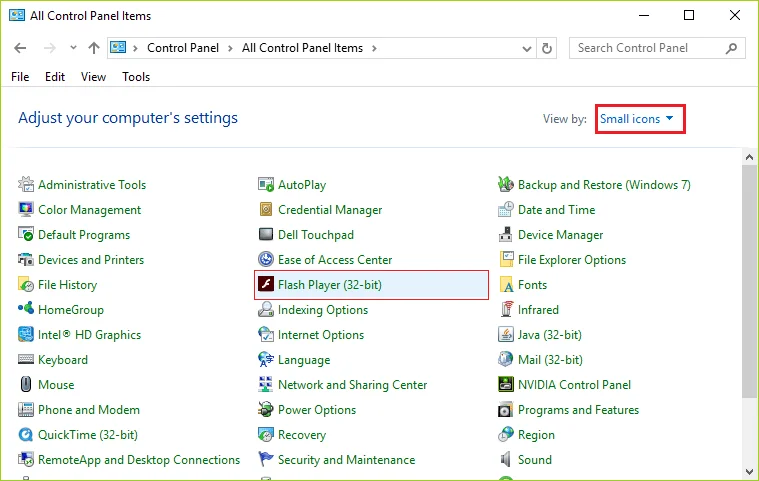759x481 pixels.
Task: Open RemoteApp and Desktop Connections link
Action: pos(139,460)
